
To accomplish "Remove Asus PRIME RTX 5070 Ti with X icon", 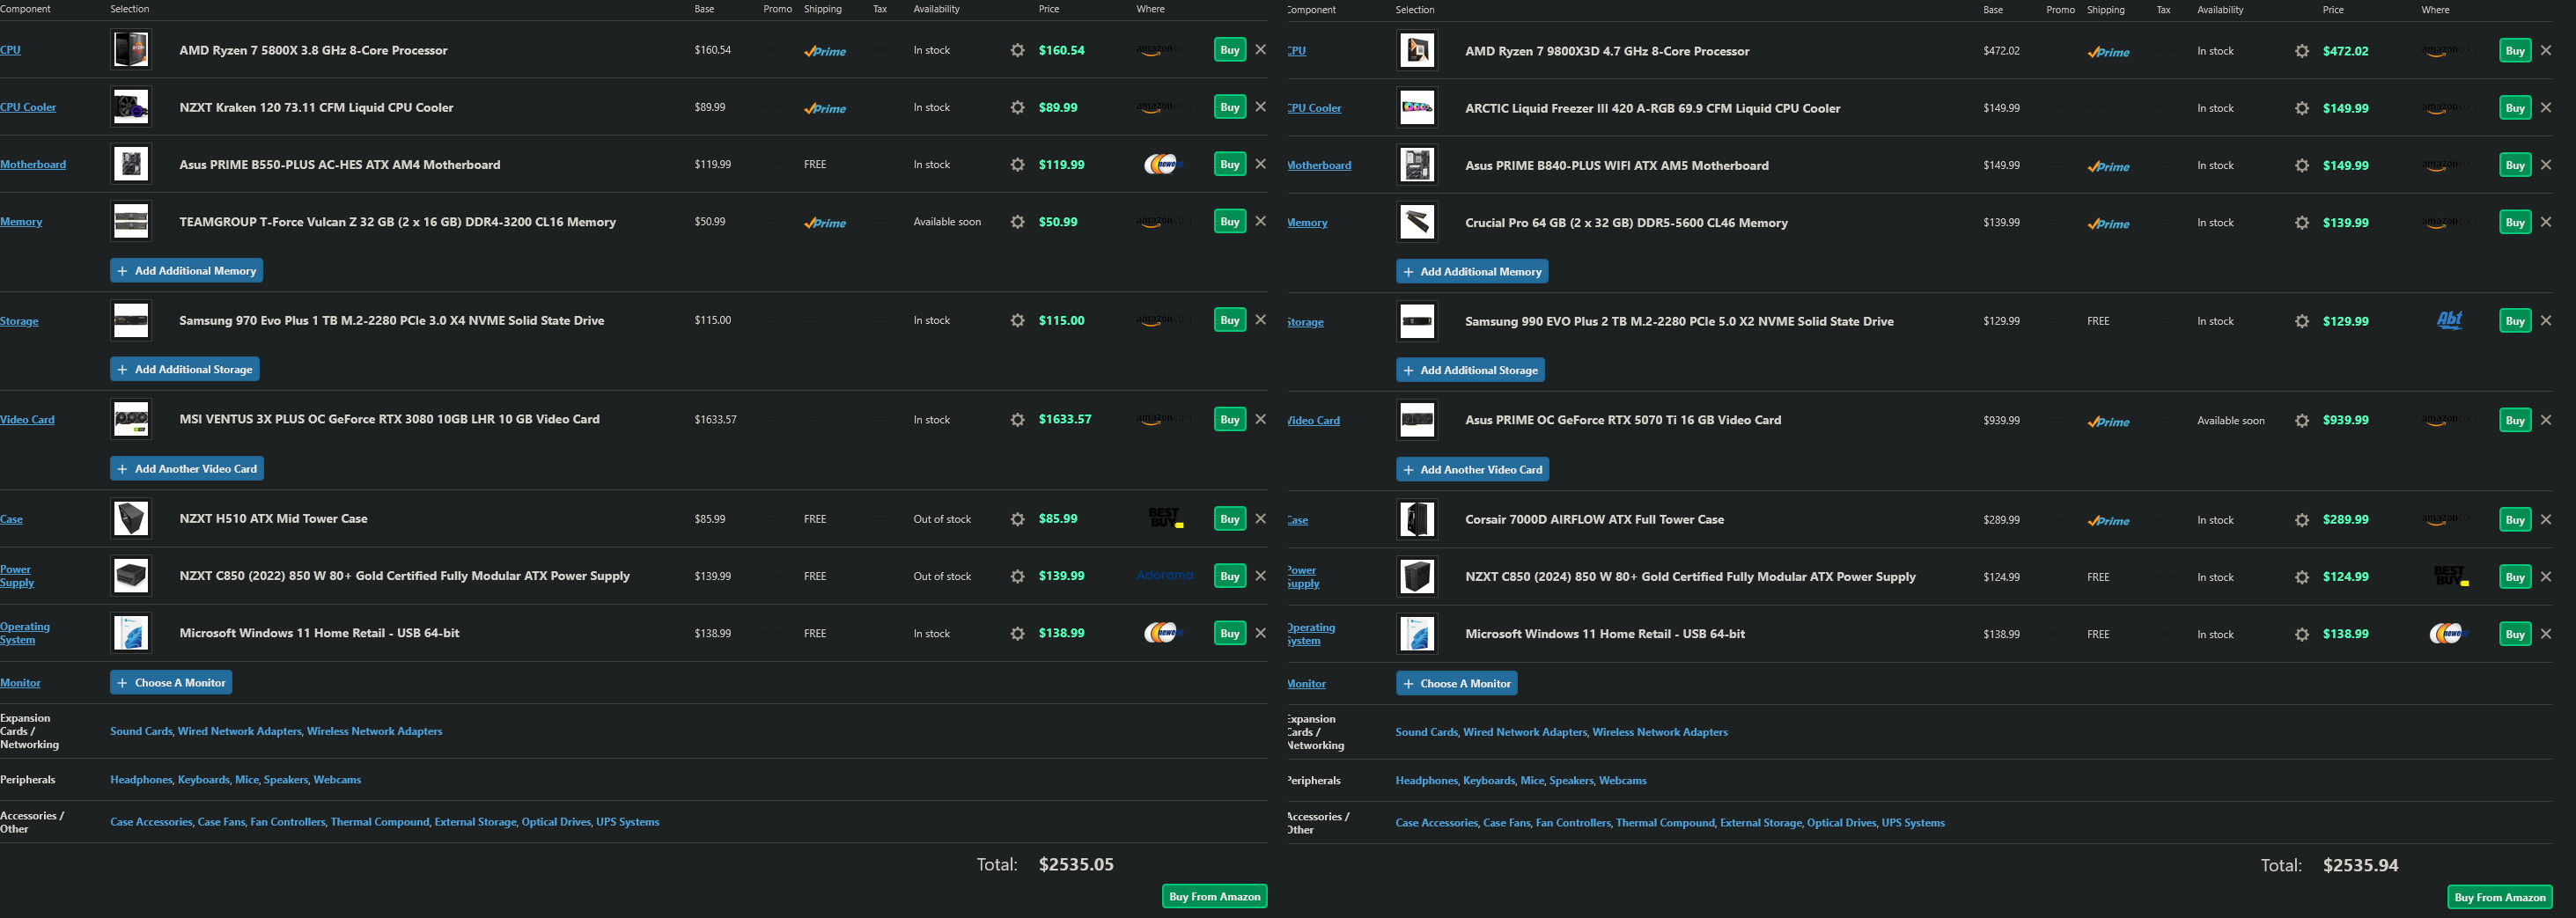I will coord(2546,420).
